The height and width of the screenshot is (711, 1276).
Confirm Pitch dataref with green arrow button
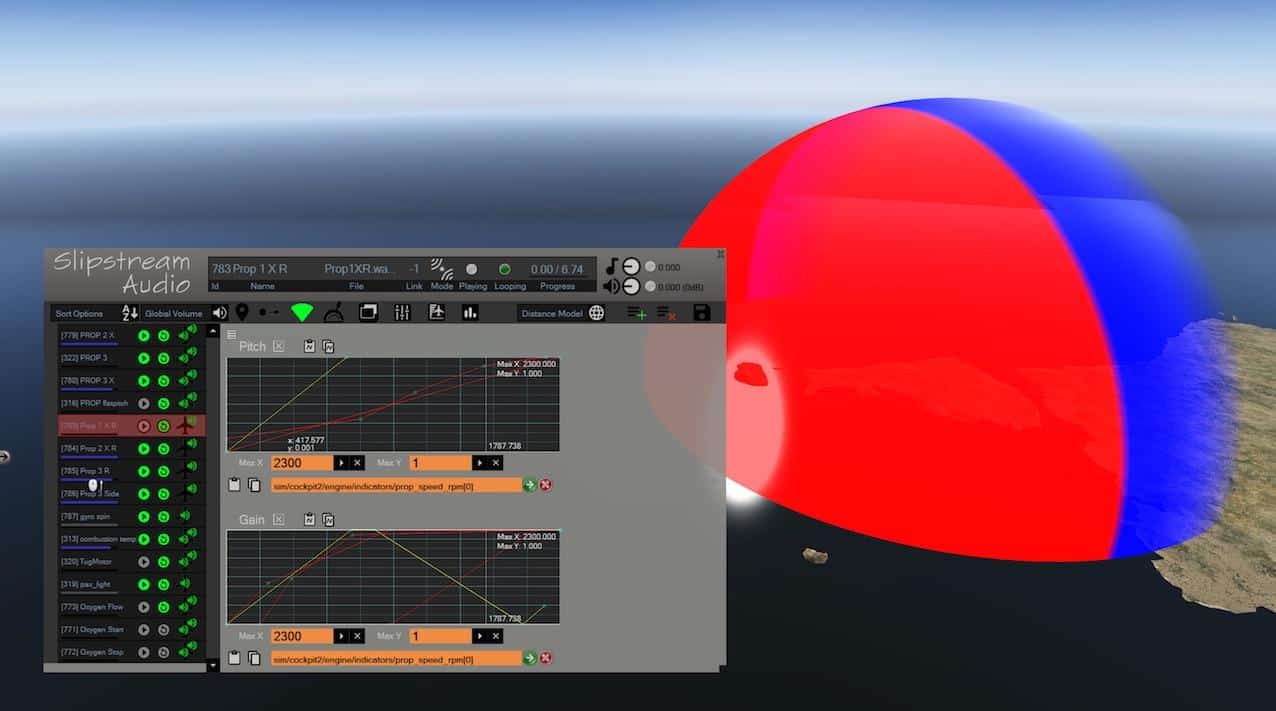coord(529,485)
